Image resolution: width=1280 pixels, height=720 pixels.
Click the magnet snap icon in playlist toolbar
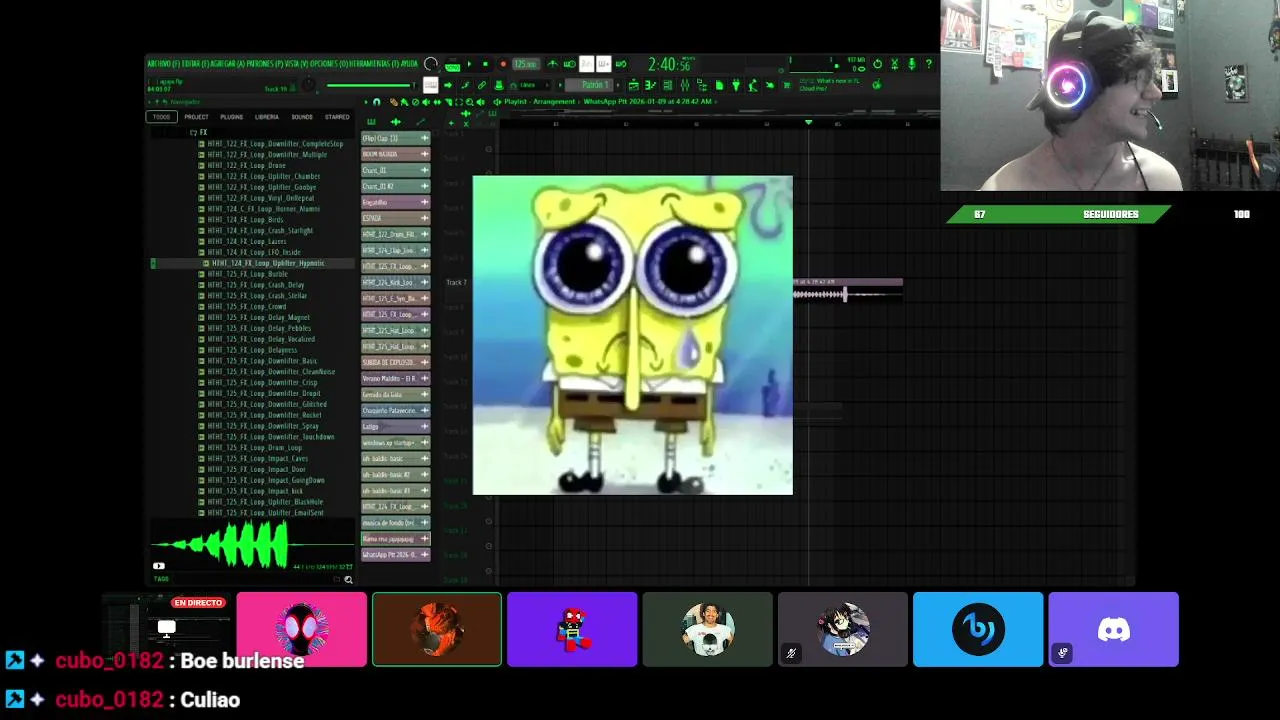376,102
